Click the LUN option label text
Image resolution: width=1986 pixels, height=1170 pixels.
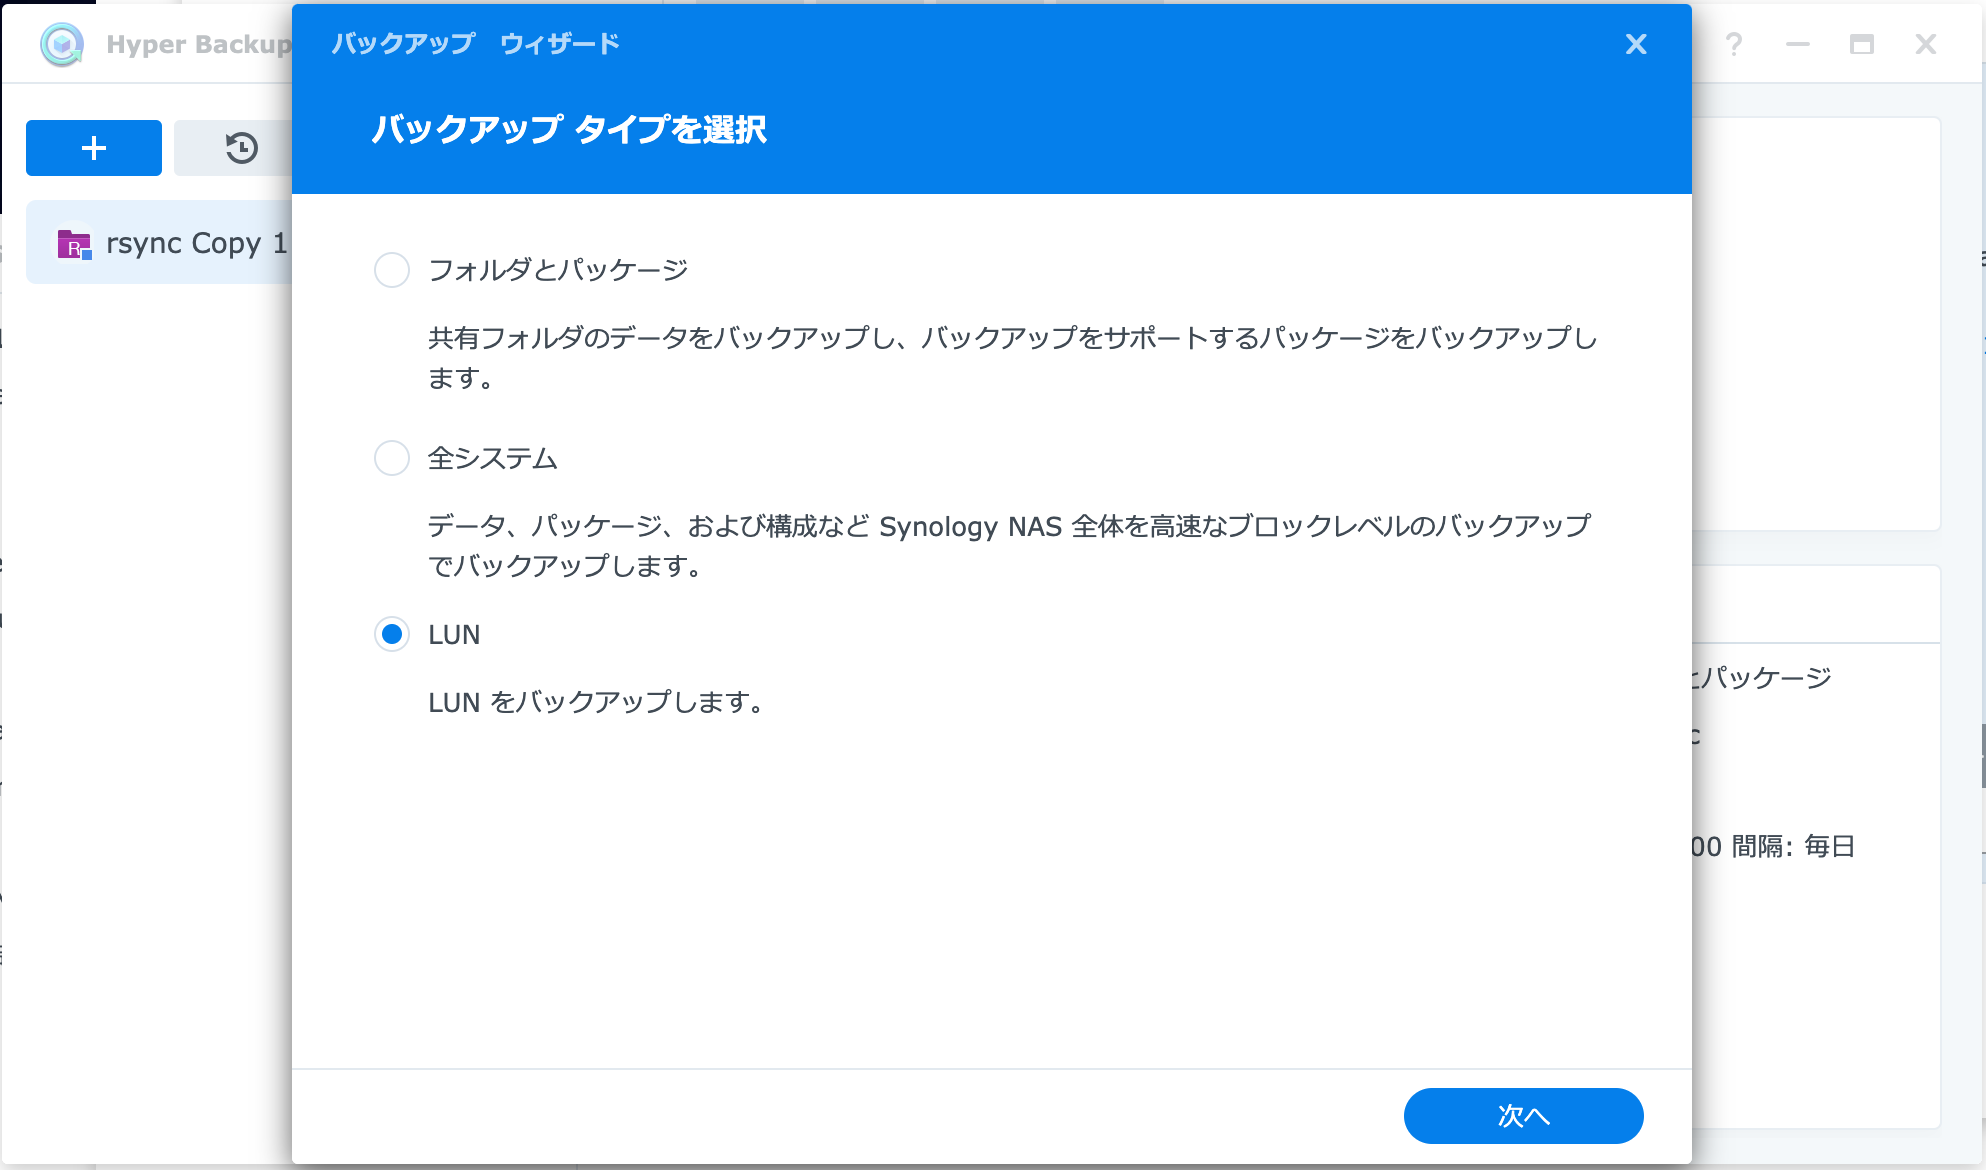[454, 635]
